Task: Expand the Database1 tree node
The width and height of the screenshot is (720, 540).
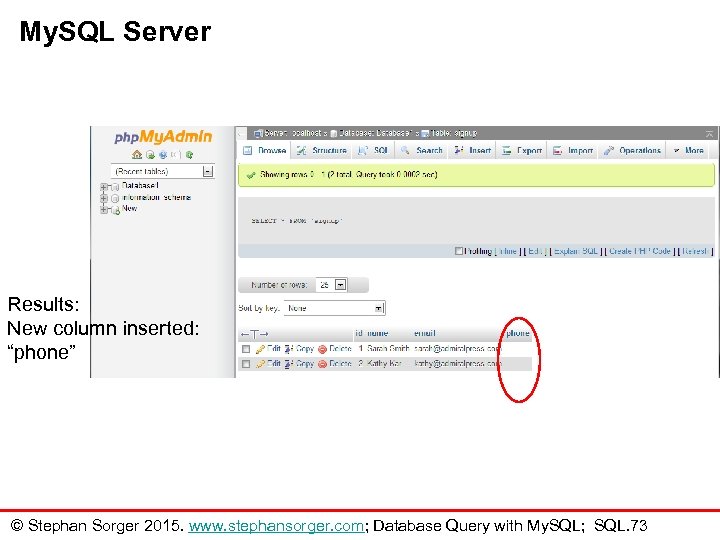Action: (x=104, y=186)
